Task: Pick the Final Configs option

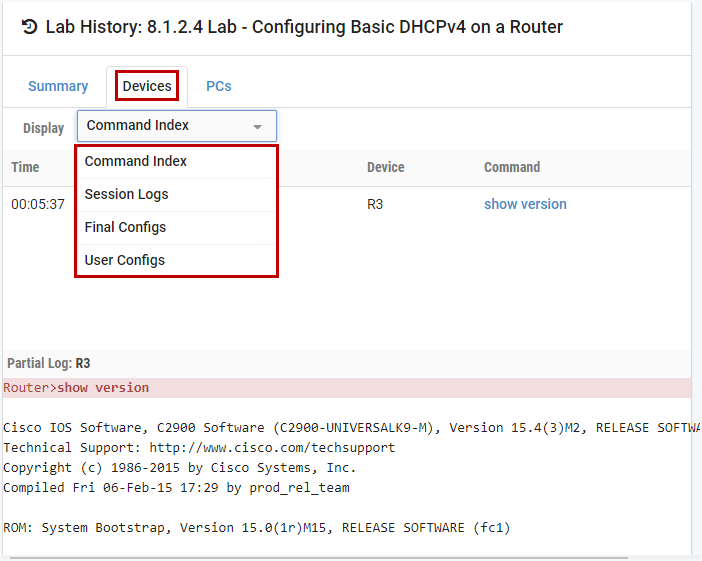Action: point(125,227)
